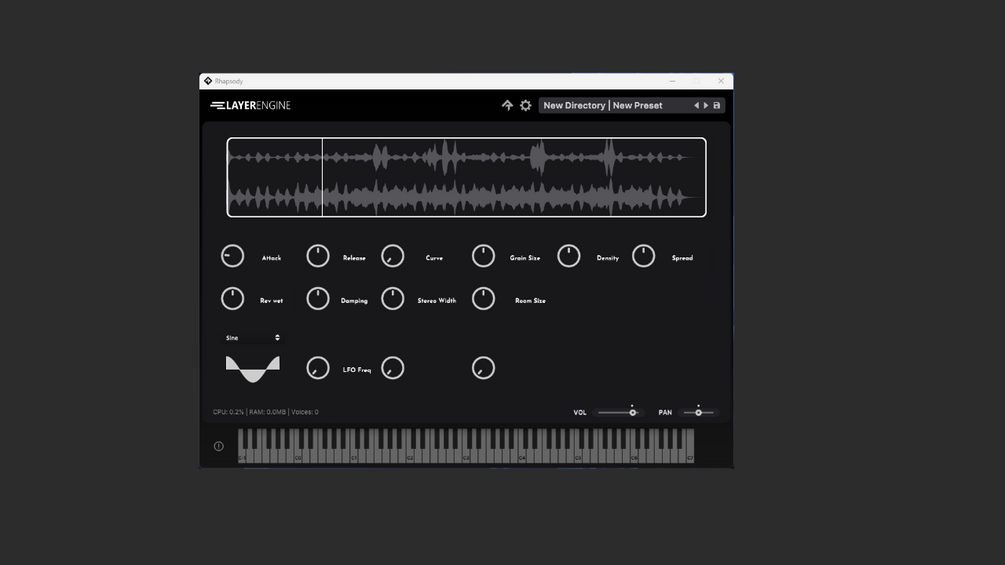The height and width of the screenshot is (565, 1005).
Task: Click the Rhapsody app icon in title bar
Action: [208, 81]
